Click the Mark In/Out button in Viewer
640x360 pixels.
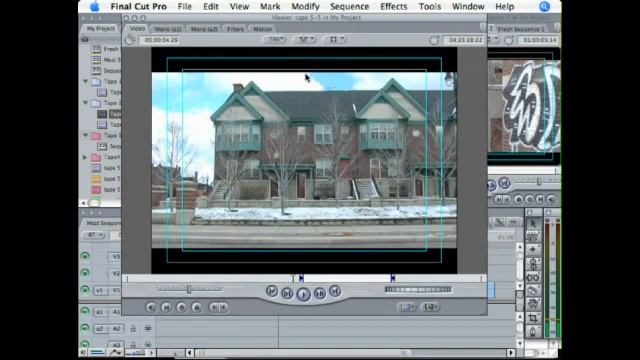coord(218,307)
